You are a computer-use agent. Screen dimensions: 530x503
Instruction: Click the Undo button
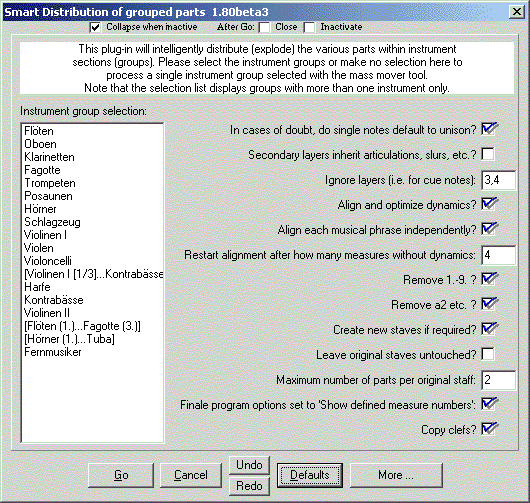point(249,465)
